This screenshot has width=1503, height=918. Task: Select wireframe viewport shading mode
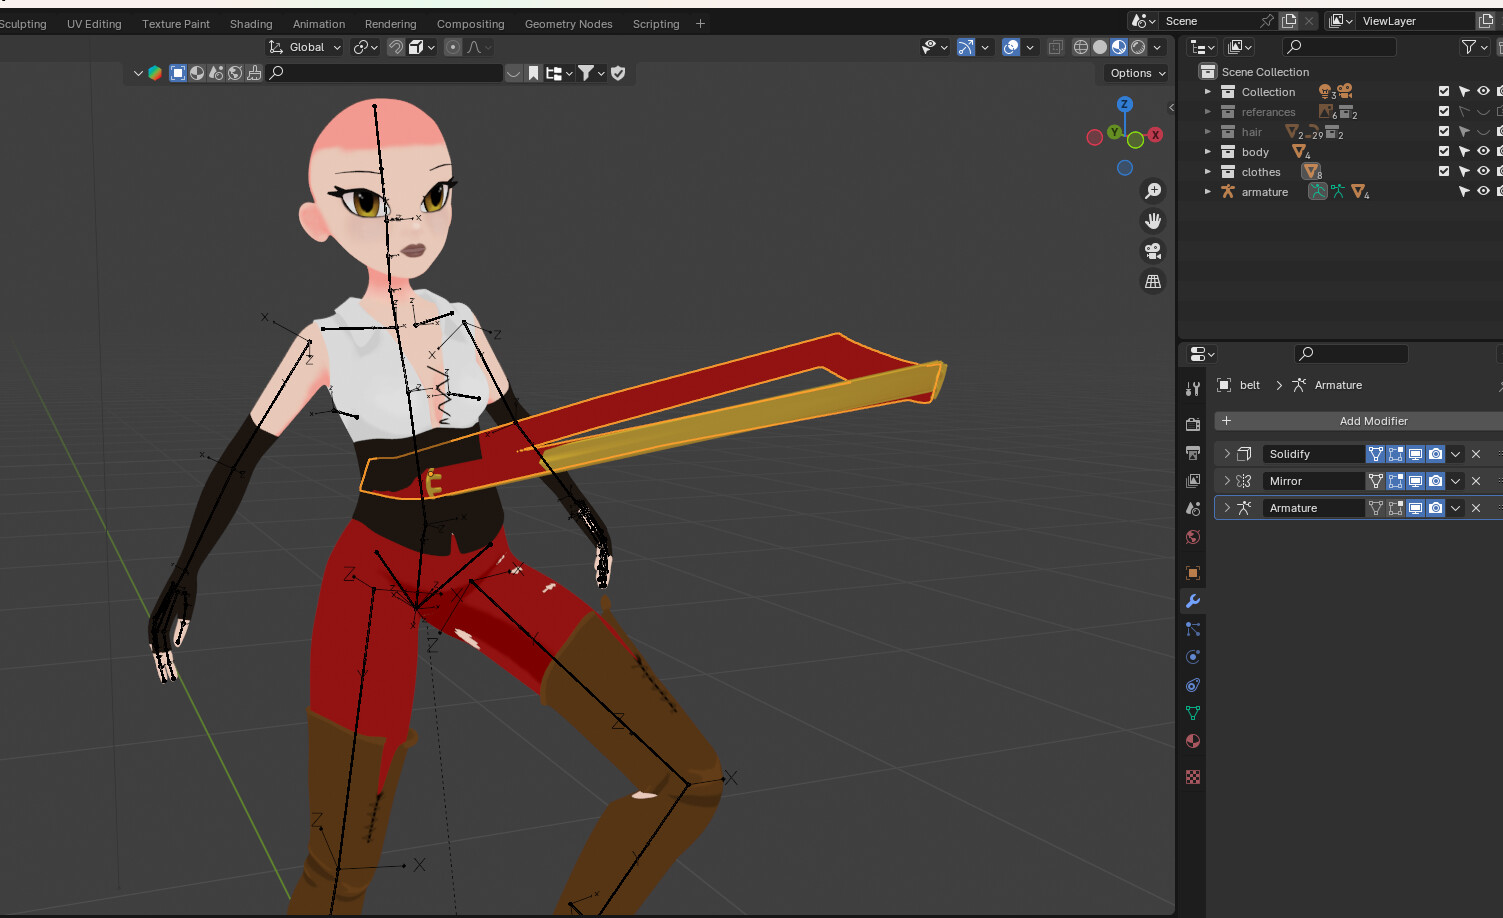1080,47
